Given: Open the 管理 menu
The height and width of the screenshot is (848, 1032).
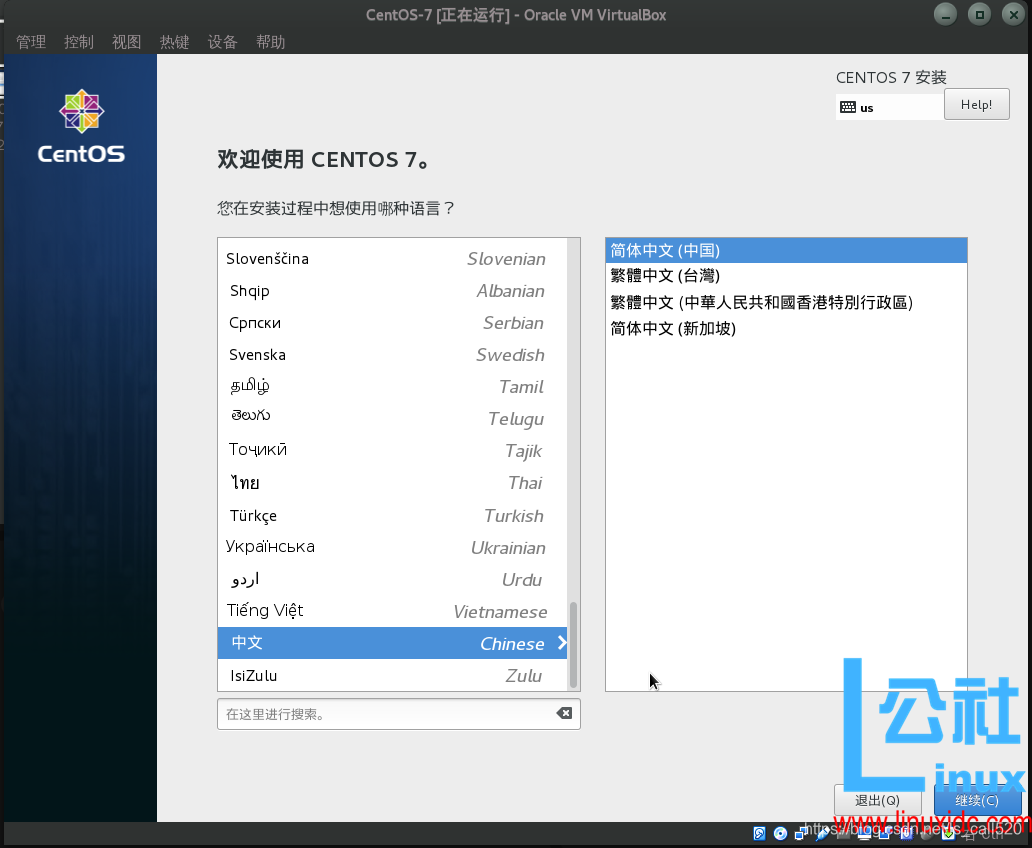Looking at the screenshot, I should tap(31, 42).
